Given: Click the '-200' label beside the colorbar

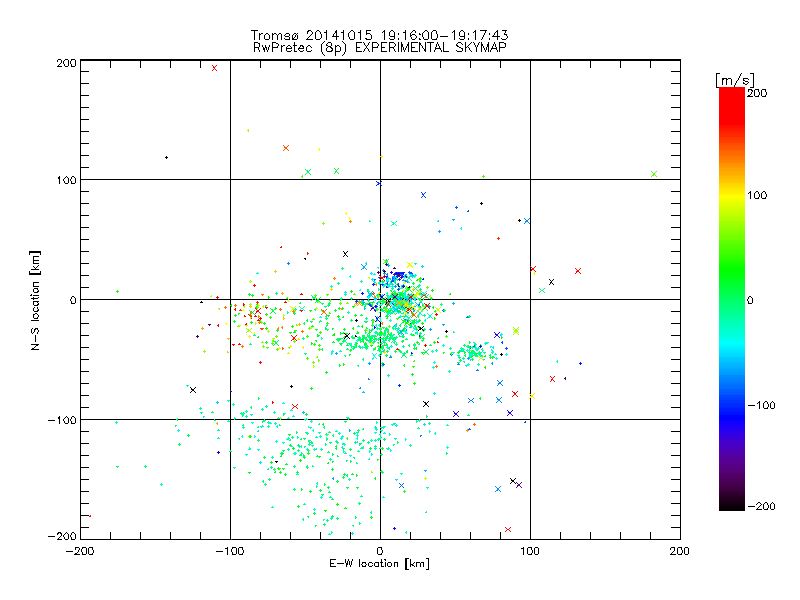Looking at the screenshot, I should (x=761, y=506).
